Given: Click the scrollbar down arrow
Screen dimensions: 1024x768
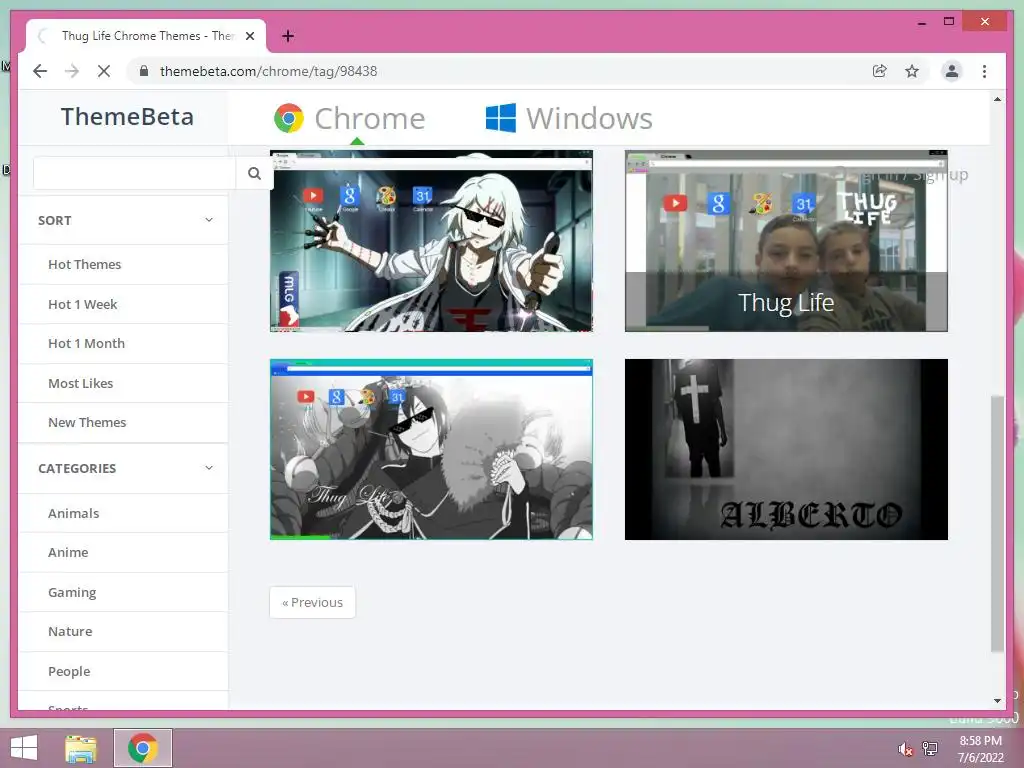Looking at the screenshot, I should point(997,701).
